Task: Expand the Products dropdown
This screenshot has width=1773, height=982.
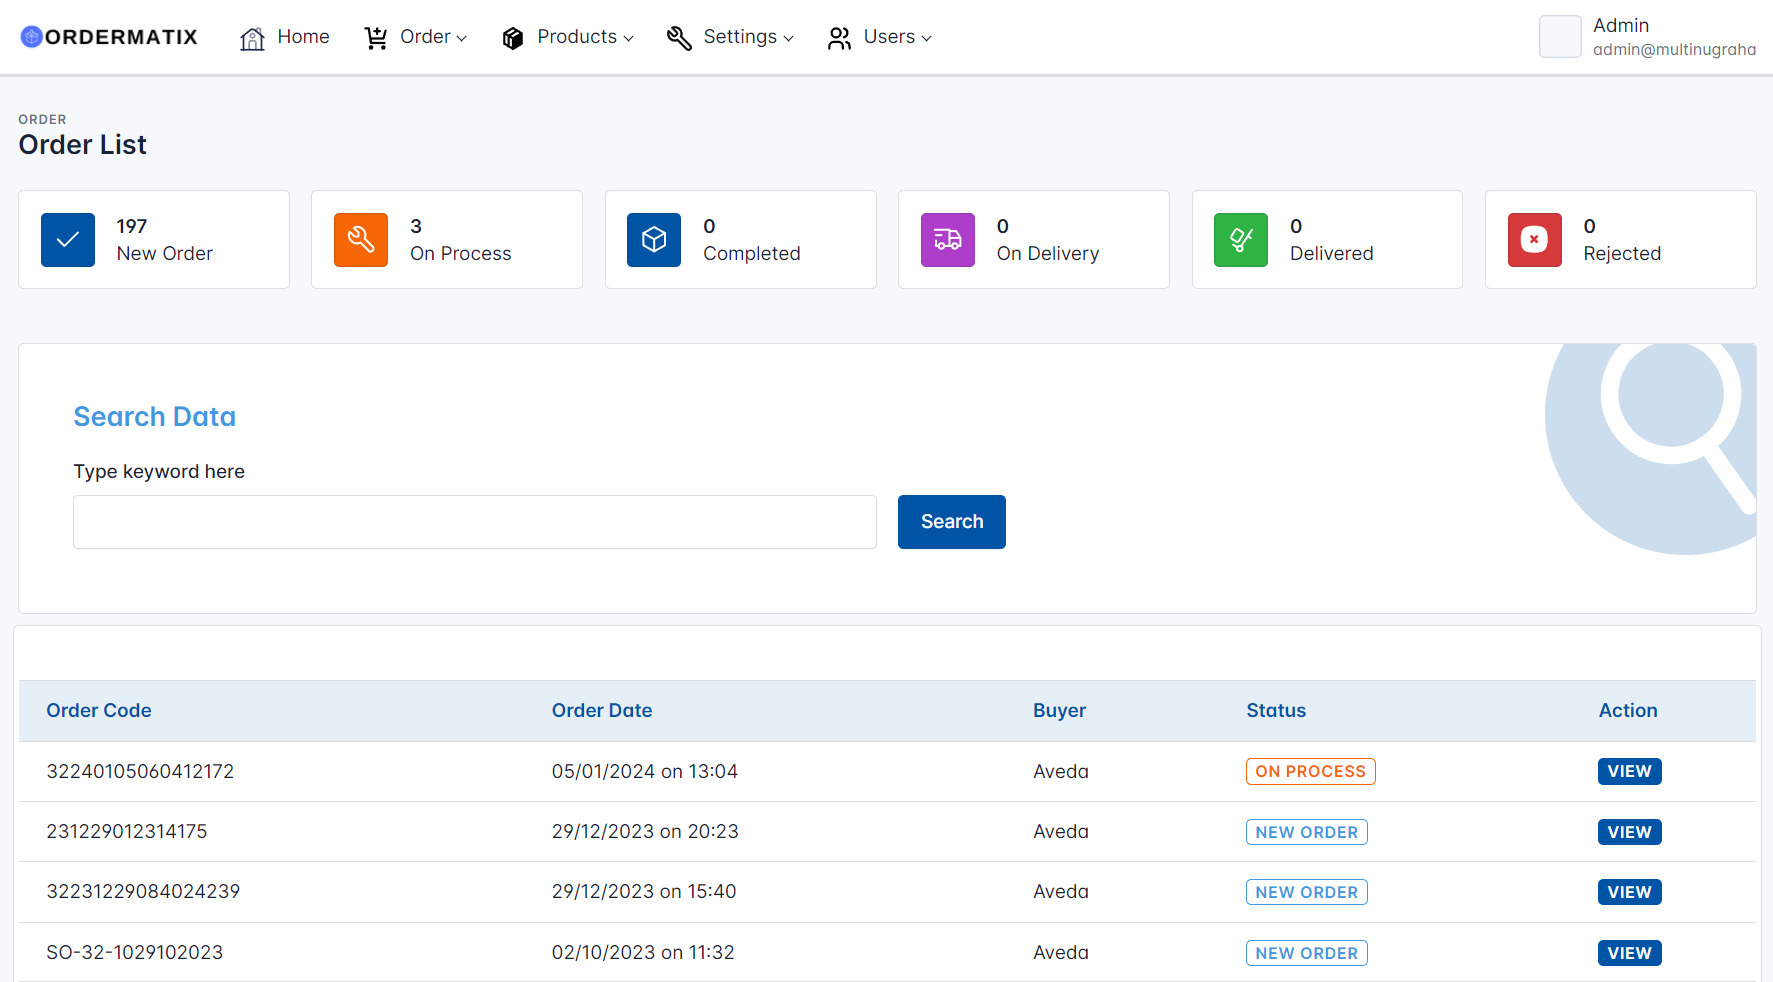Action: pos(576,37)
